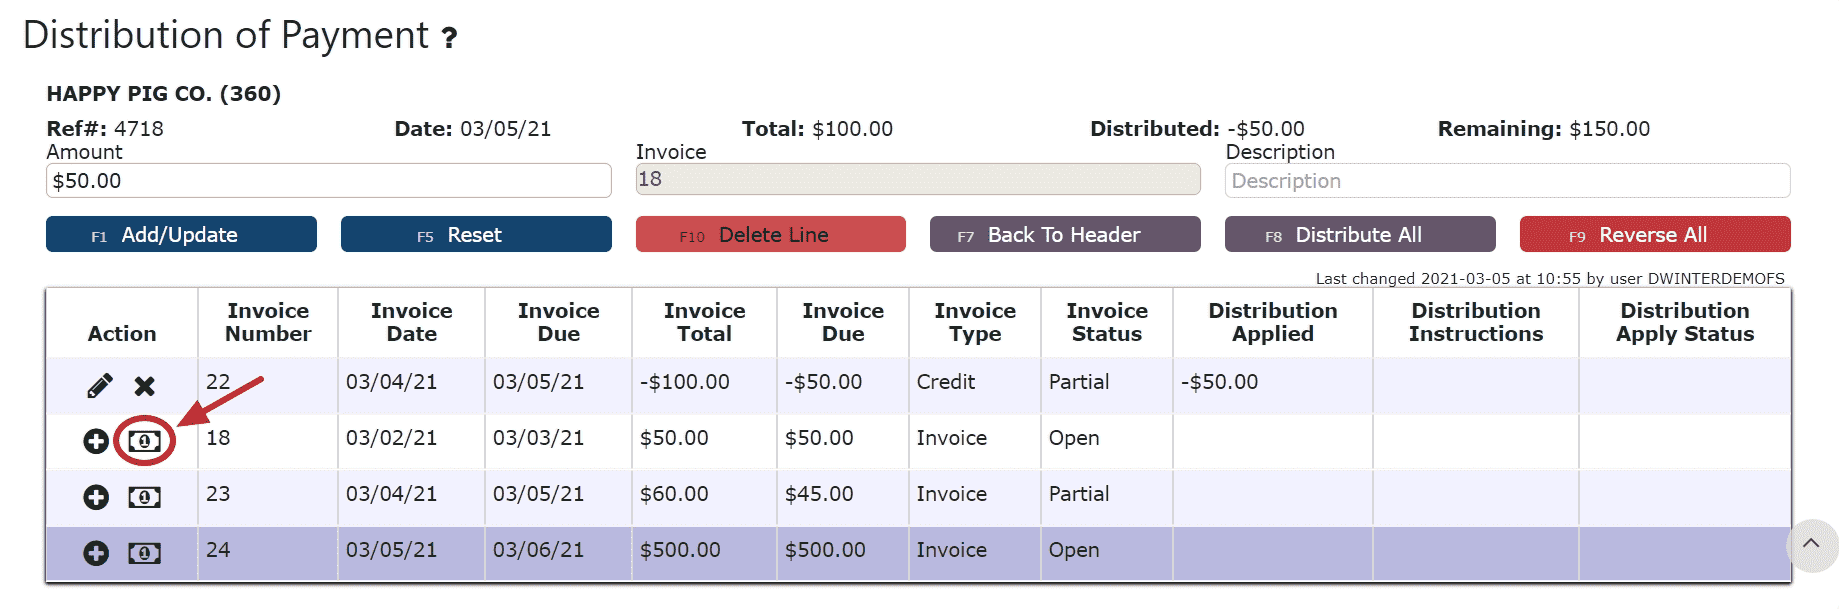Click the X remove icon for invoice 22
Image resolution: width=1839 pixels, height=609 pixels.
[145, 386]
